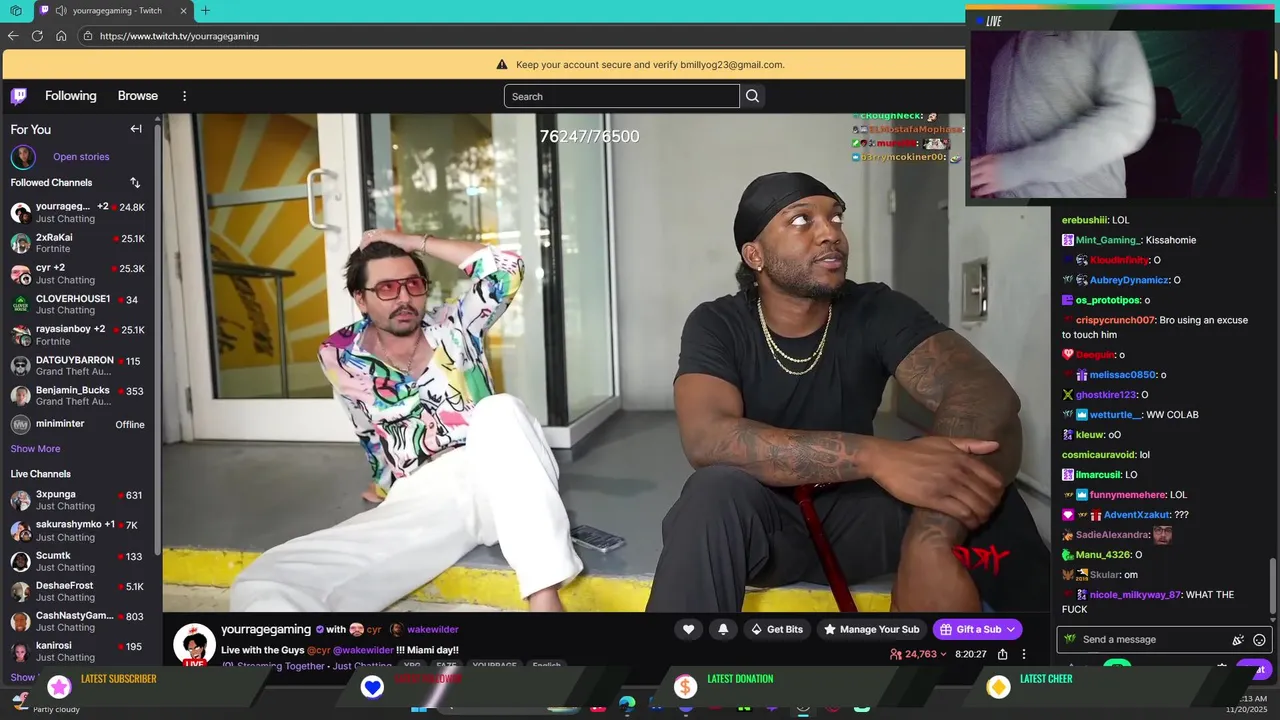Select yourragegaming in Followed Channels
1280x720 pixels.
[x=77, y=212]
